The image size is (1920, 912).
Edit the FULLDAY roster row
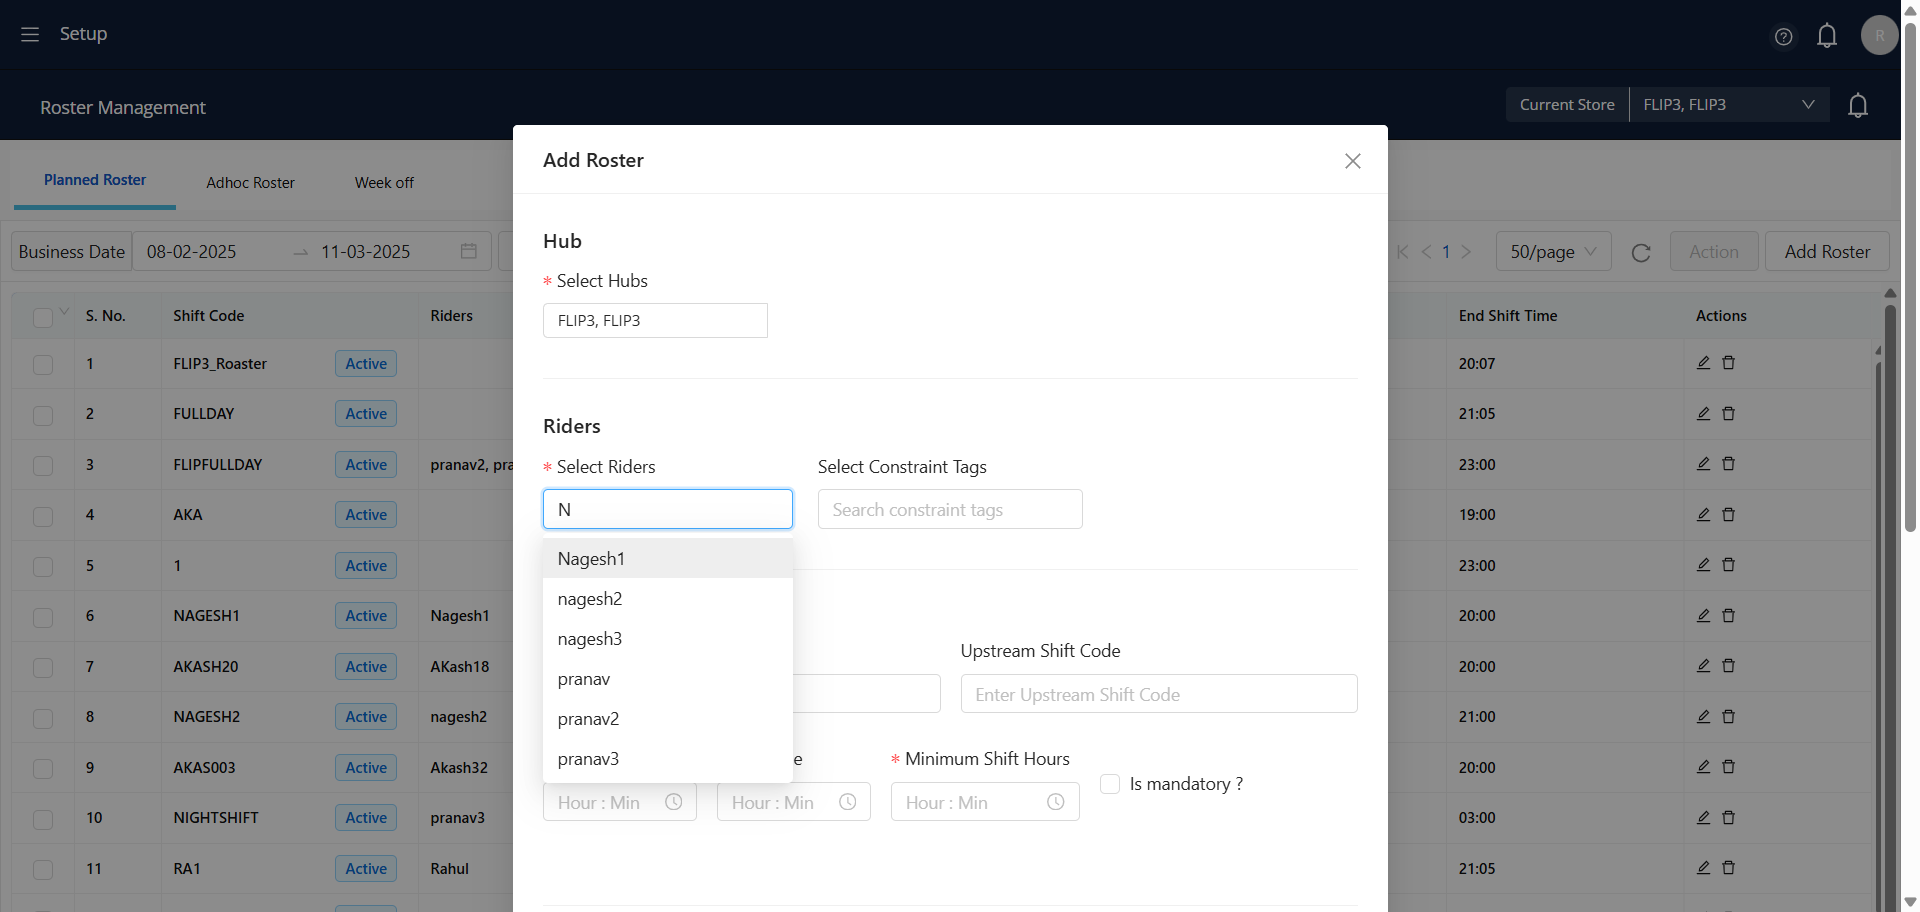tap(1703, 413)
